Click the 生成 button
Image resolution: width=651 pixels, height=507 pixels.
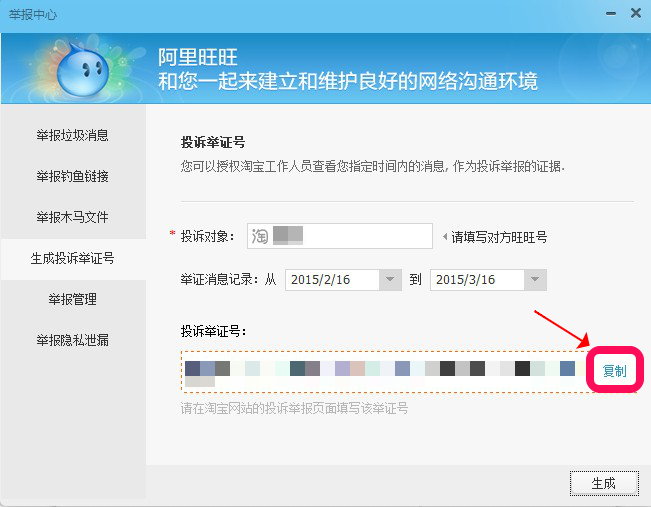[x=604, y=483]
